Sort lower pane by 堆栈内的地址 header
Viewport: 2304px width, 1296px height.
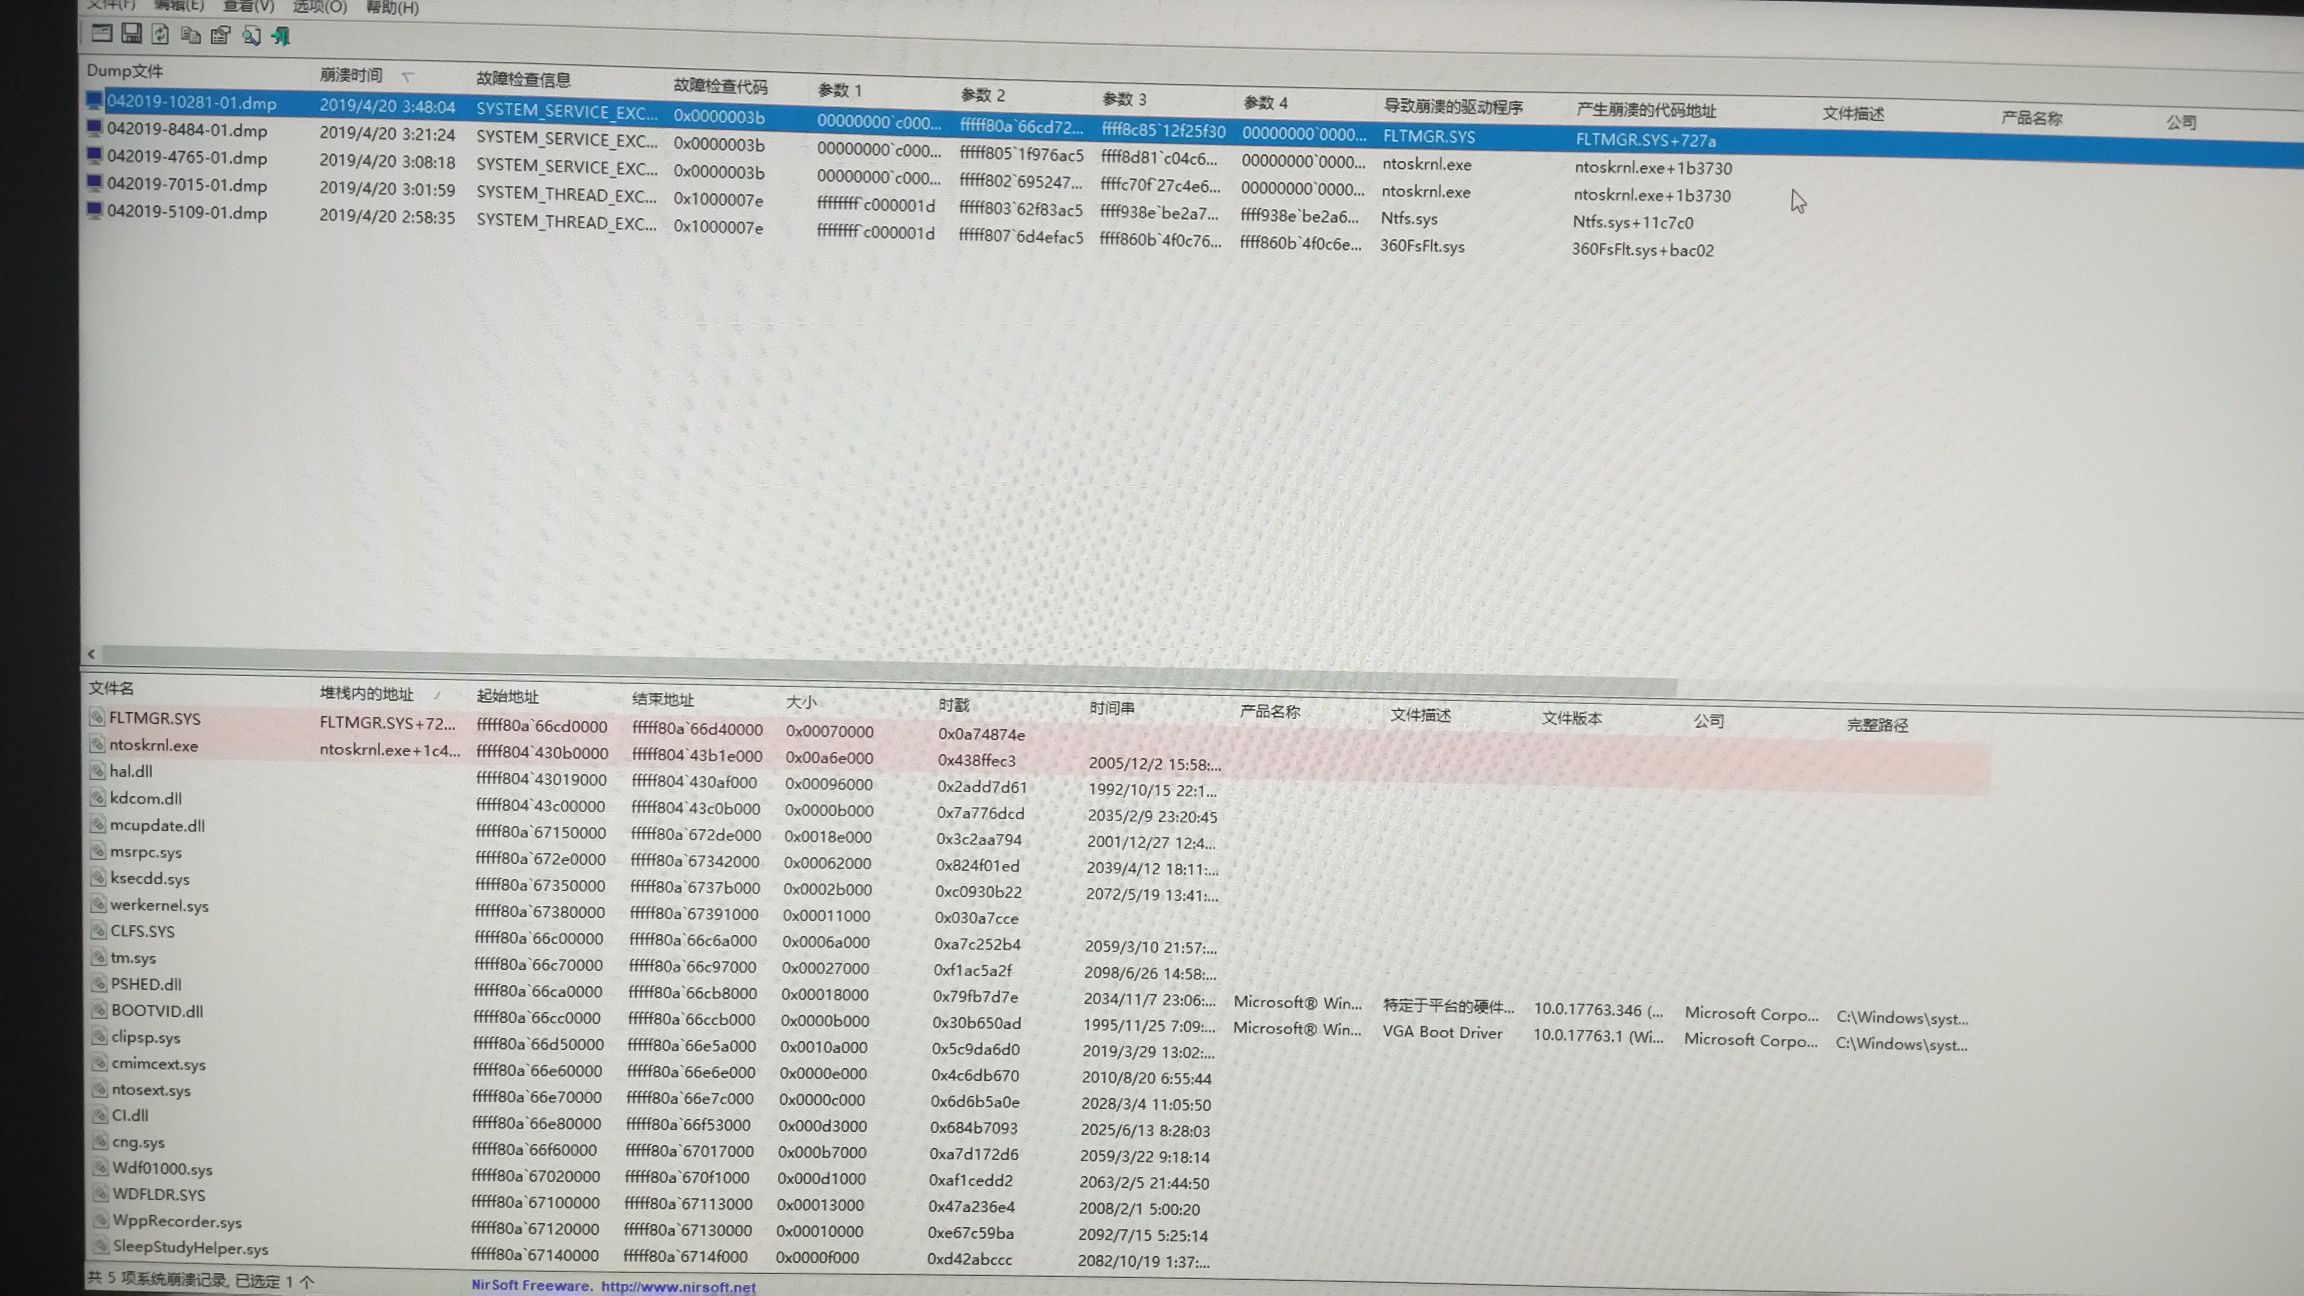coord(367,693)
